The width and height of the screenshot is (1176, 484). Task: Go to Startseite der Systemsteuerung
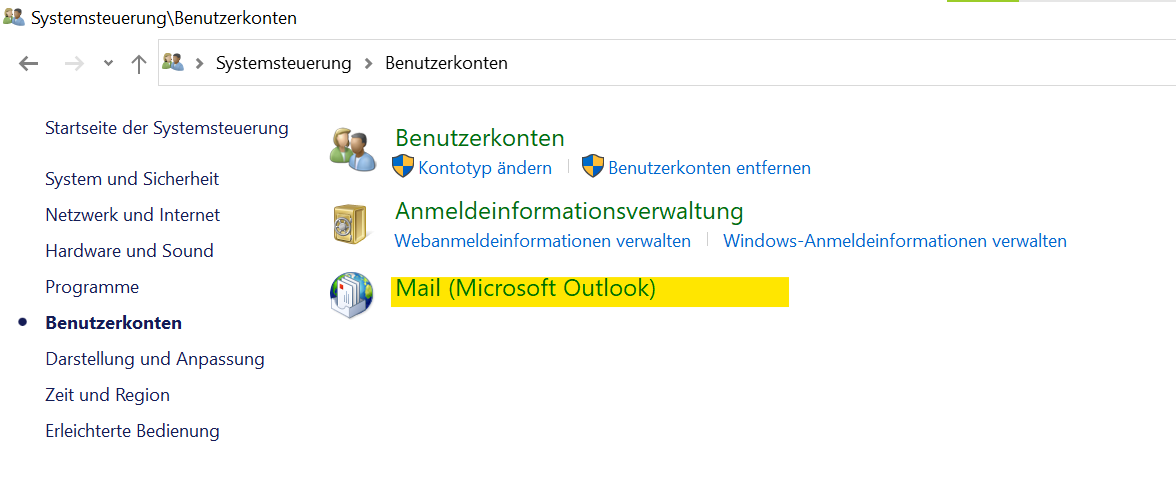pos(166,128)
